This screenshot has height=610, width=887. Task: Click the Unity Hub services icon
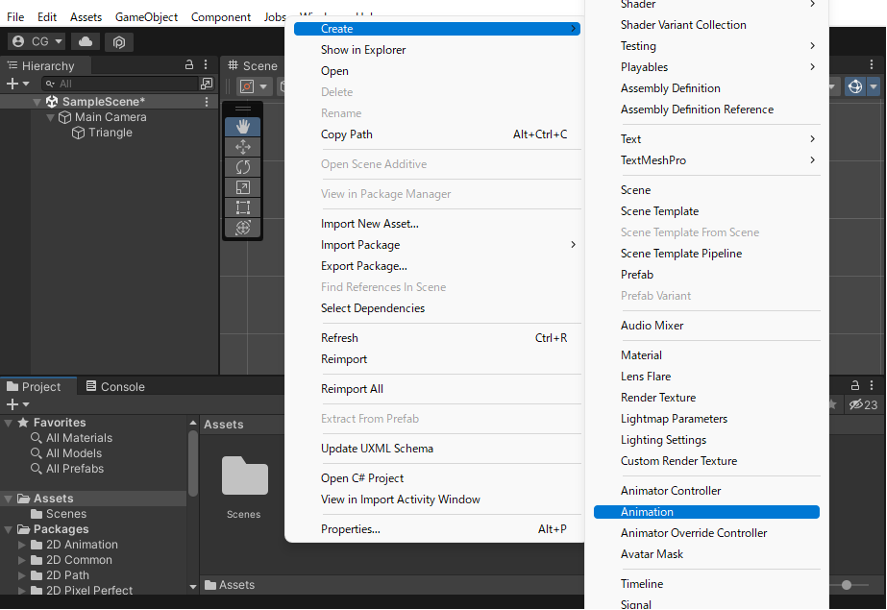119,42
